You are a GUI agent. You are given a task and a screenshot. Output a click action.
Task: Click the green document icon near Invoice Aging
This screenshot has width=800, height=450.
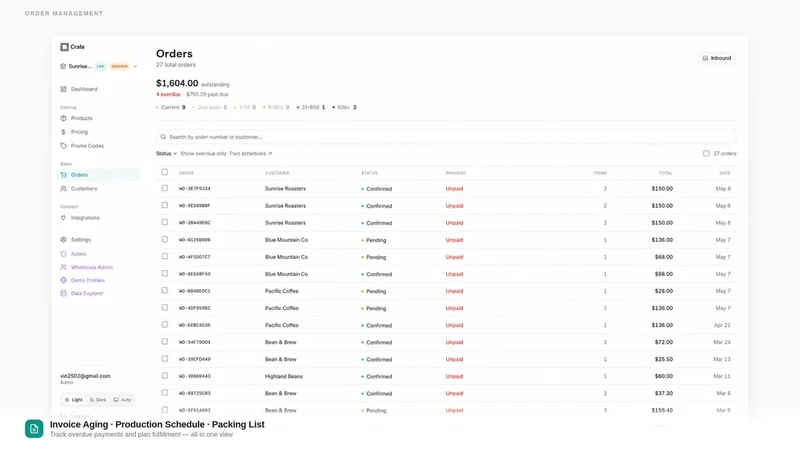(34, 429)
